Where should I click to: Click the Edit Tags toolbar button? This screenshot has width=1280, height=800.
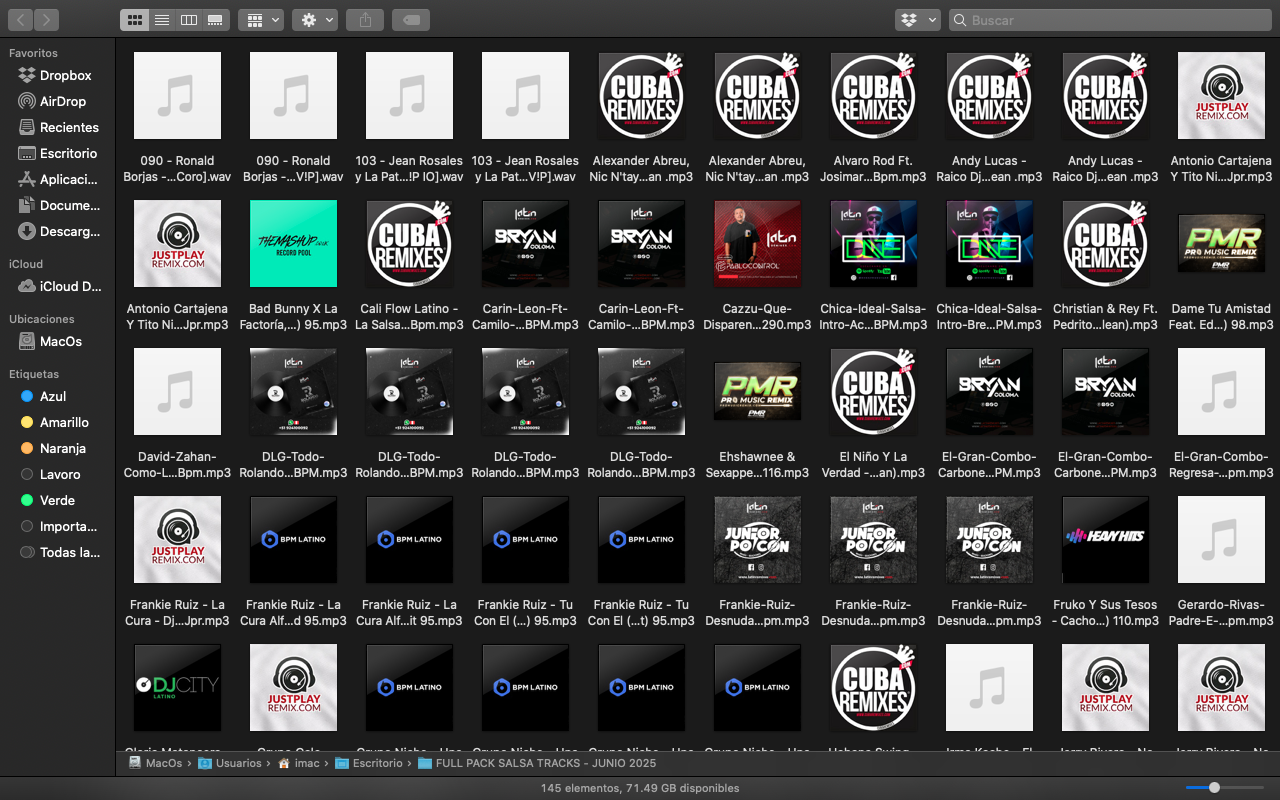tap(411, 20)
